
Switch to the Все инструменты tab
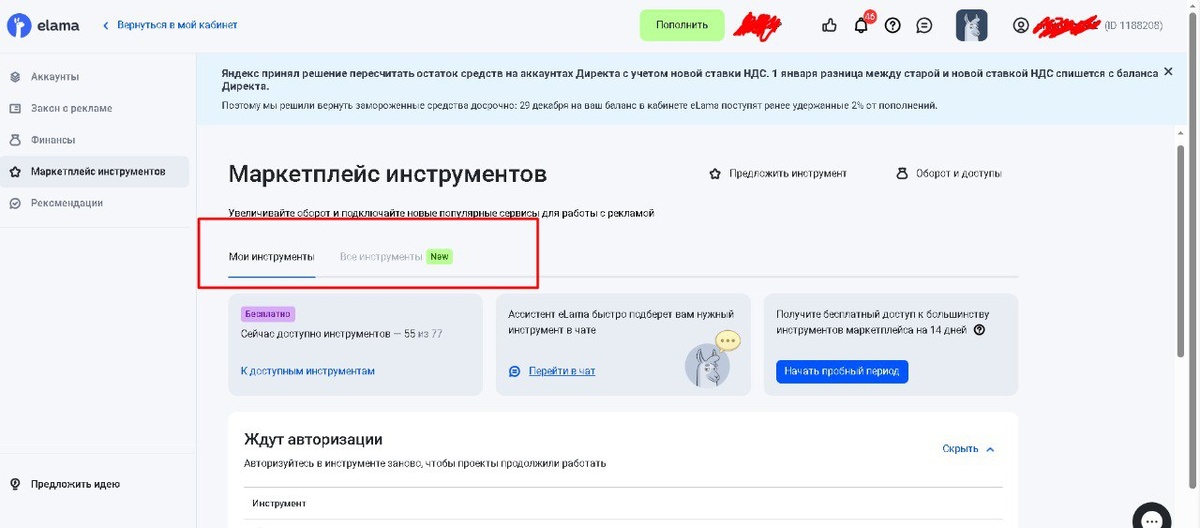click(381, 257)
